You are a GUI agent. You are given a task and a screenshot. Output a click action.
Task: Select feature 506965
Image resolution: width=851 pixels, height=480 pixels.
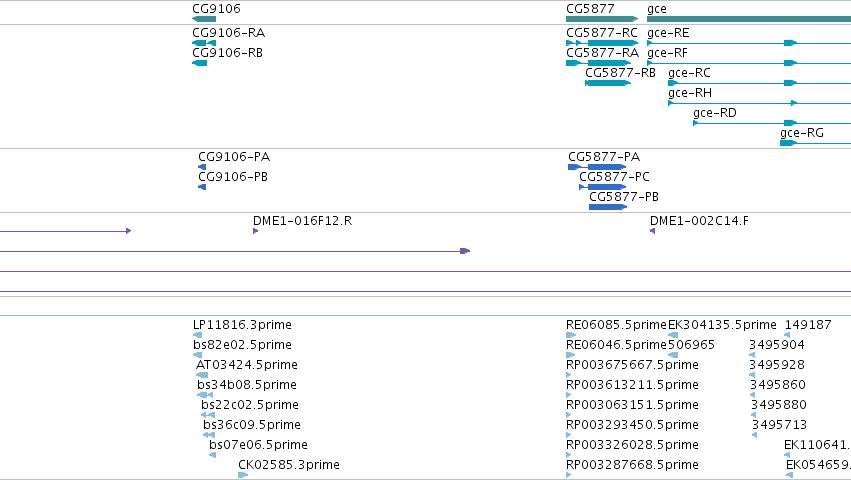pyautogui.click(x=691, y=345)
